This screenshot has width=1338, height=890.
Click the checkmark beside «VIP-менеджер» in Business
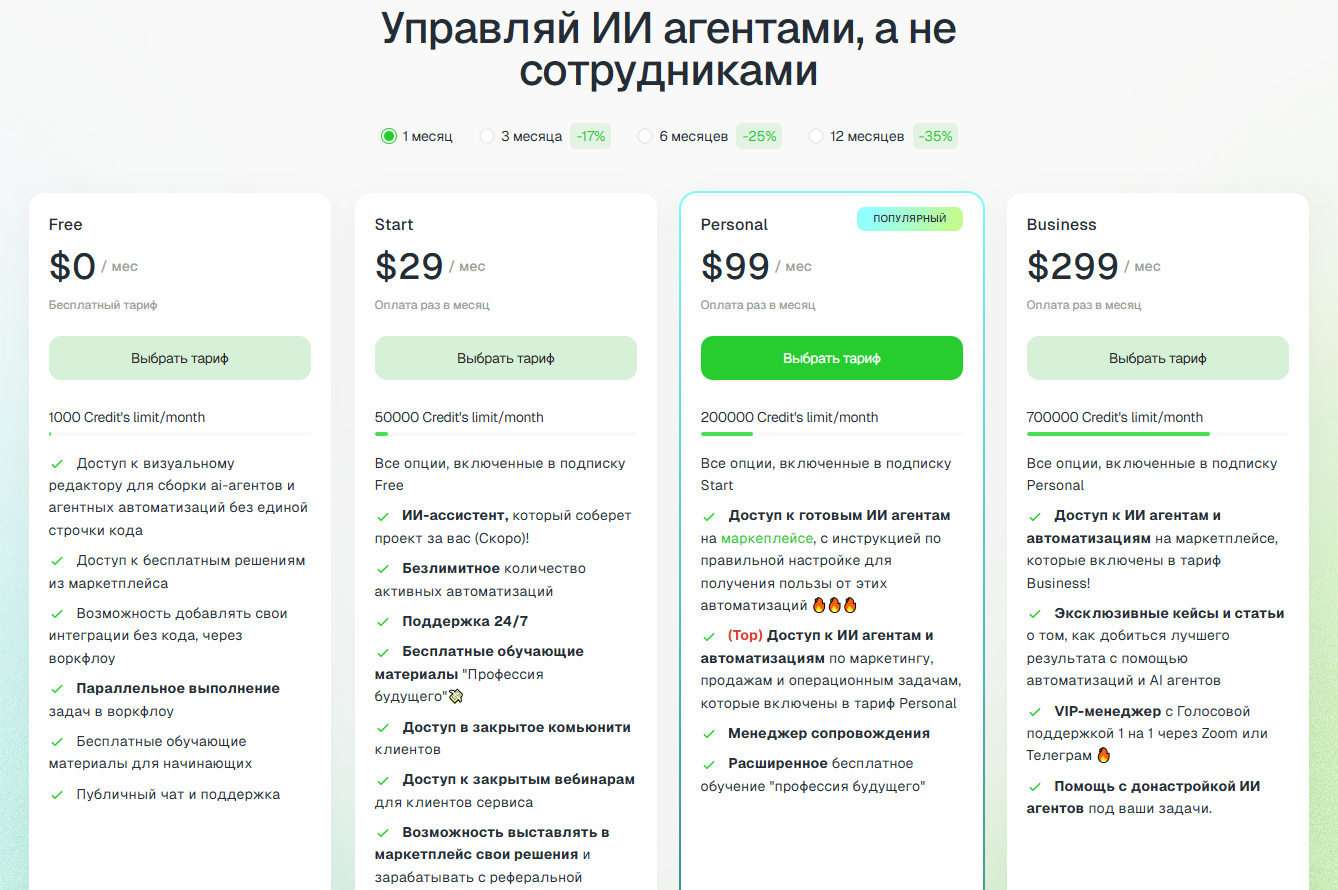click(1036, 710)
